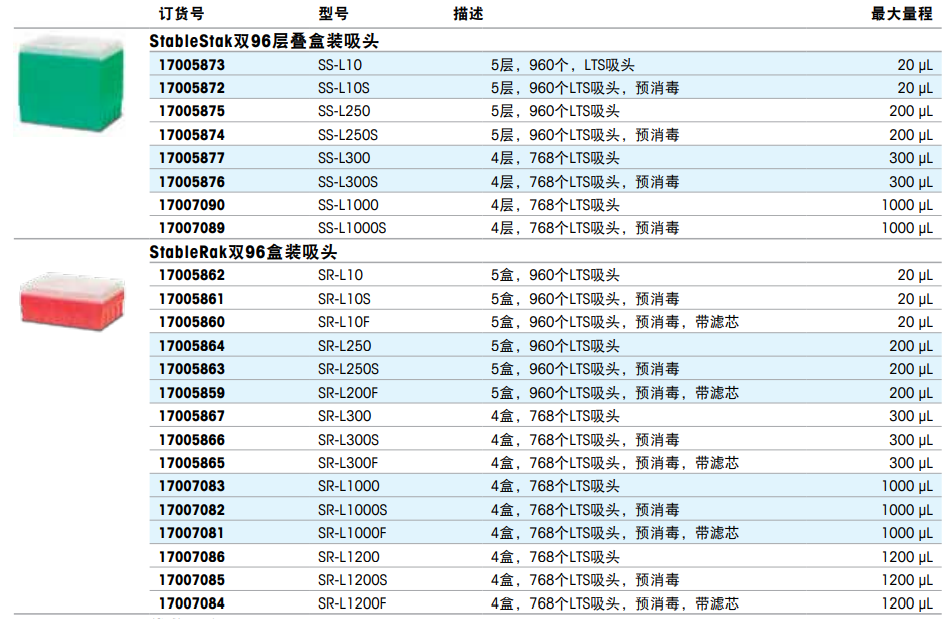Viewport: 952px width, 619px height.
Task: Select order number 17007081
Action: point(192,533)
